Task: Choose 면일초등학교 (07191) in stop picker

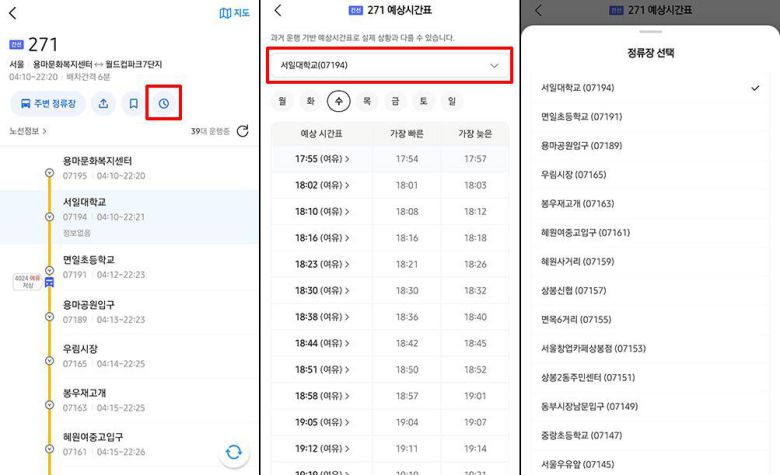Action: coord(651,116)
